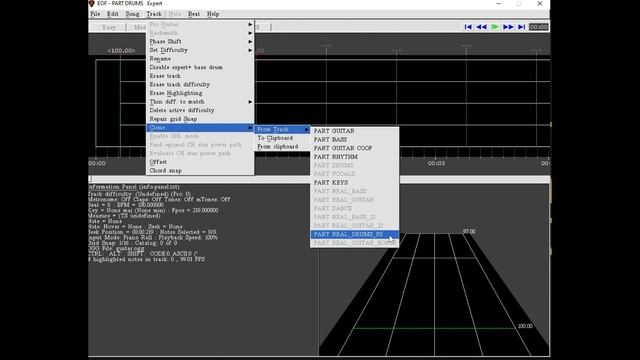Choose Erase track
This screenshot has height=360, width=640.
(200, 76)
